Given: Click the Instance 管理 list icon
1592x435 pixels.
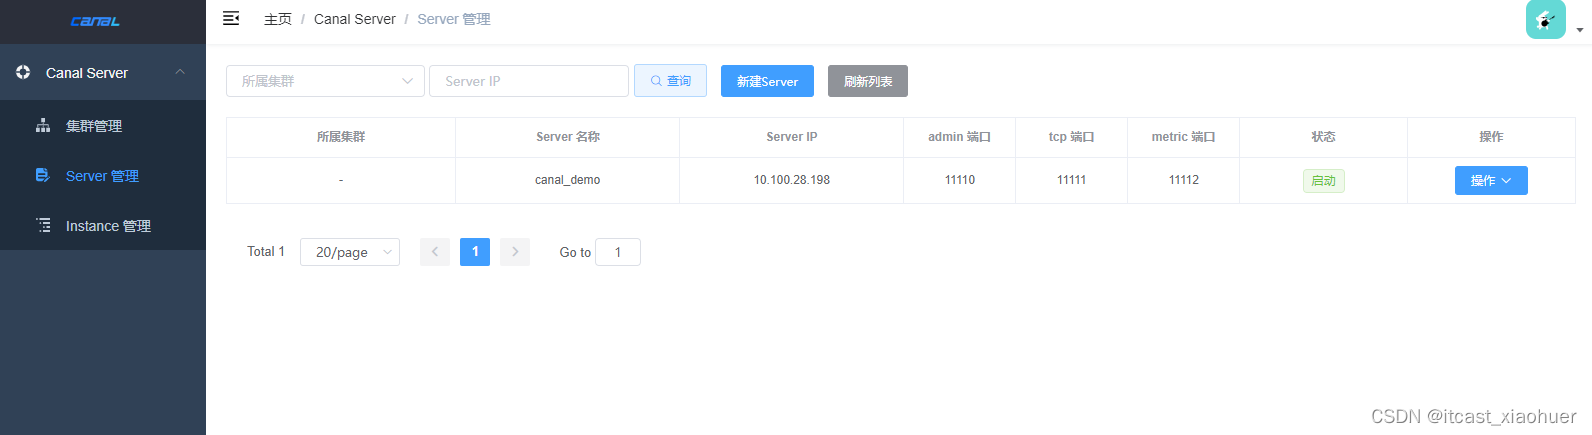Looking at the screenshot, I should 43,225.
